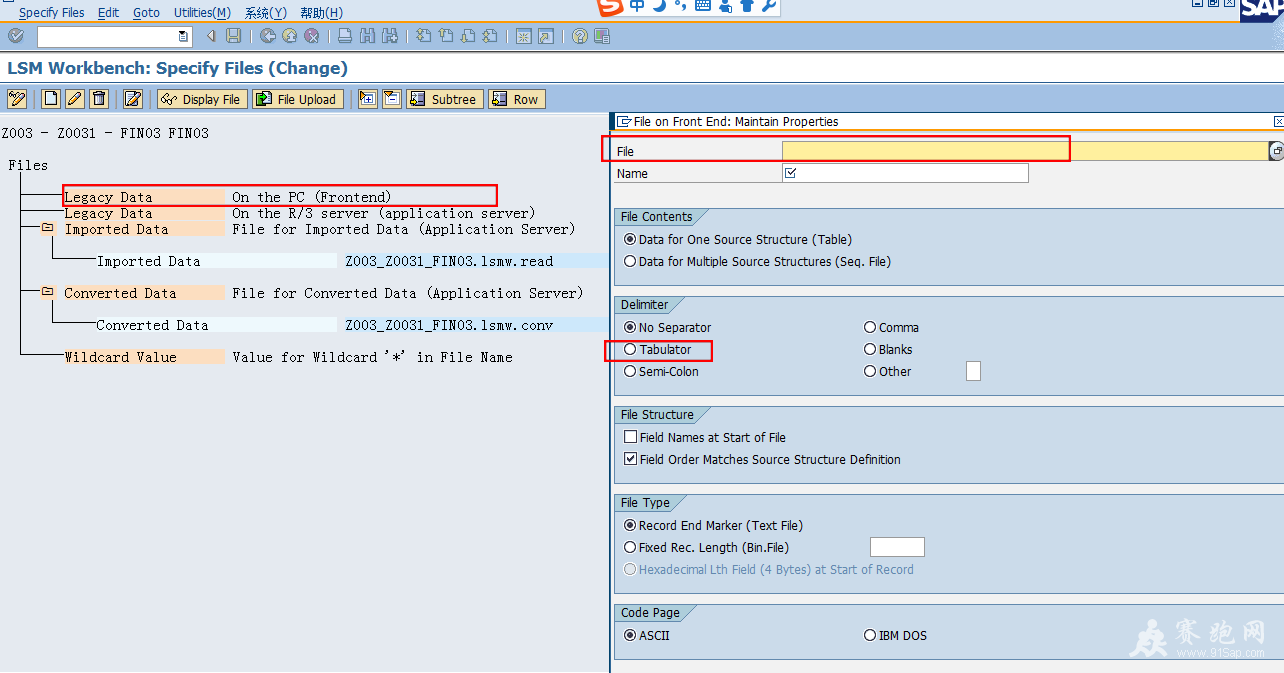
Task: Select the Comma delimiter
Action: coord(891,328)
